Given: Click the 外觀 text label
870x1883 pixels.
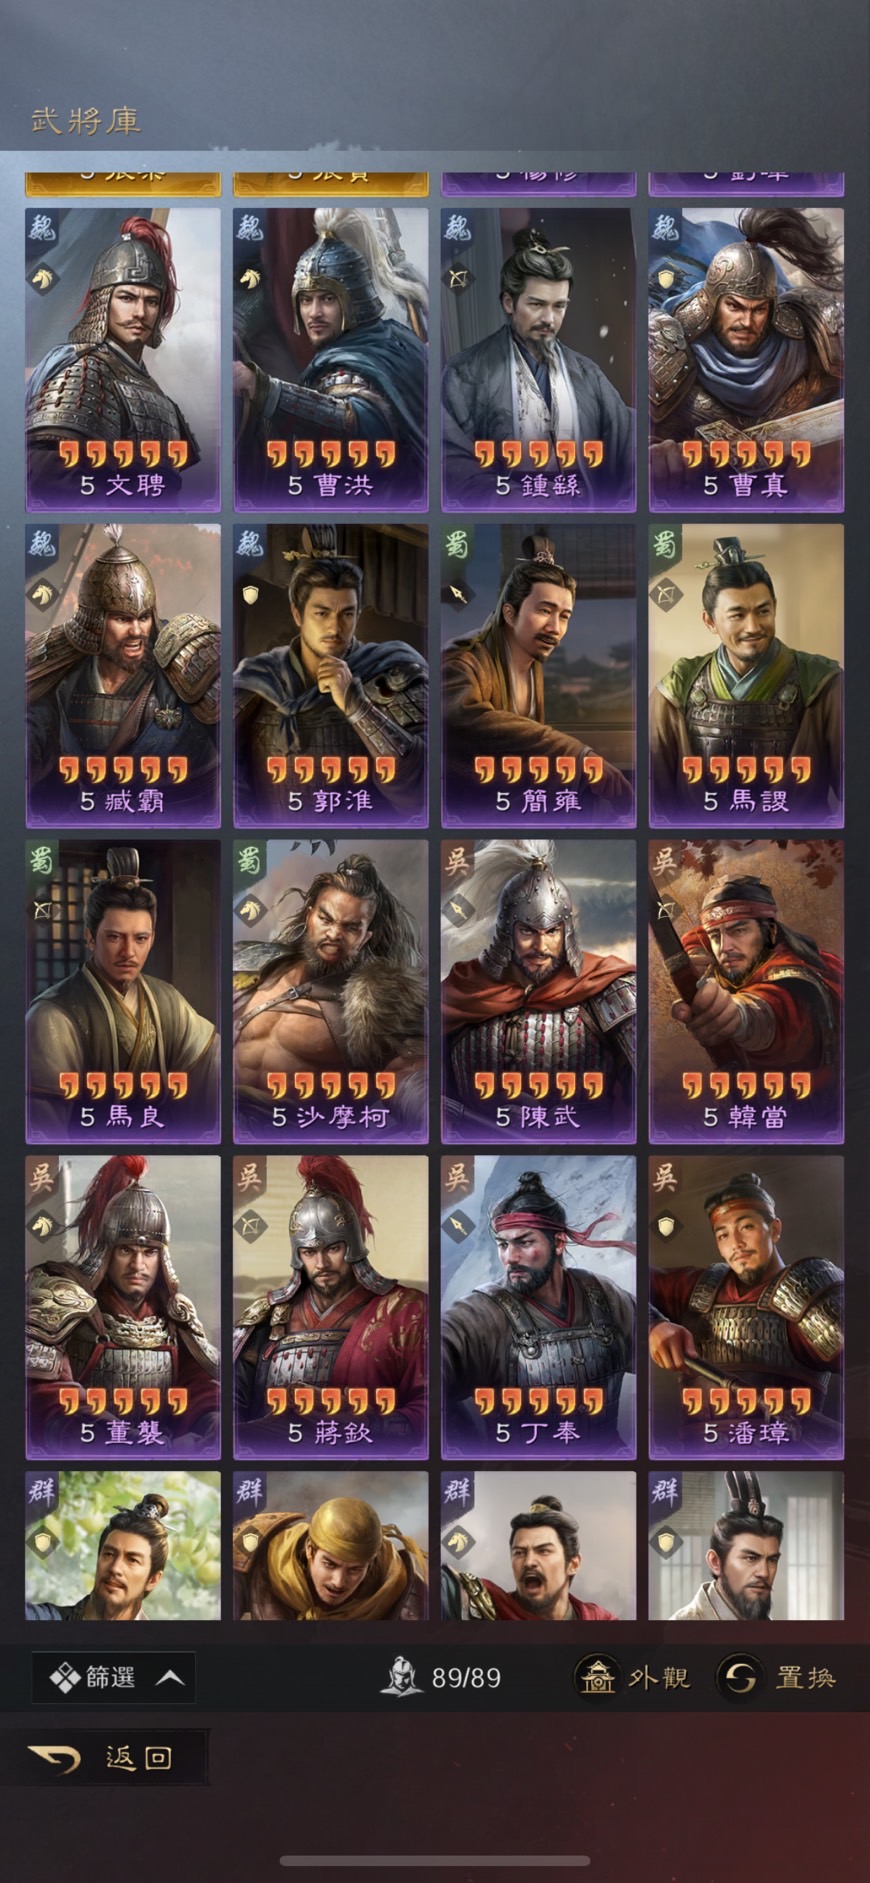Looking at the screenshot, I should [x=659, y=1677].
